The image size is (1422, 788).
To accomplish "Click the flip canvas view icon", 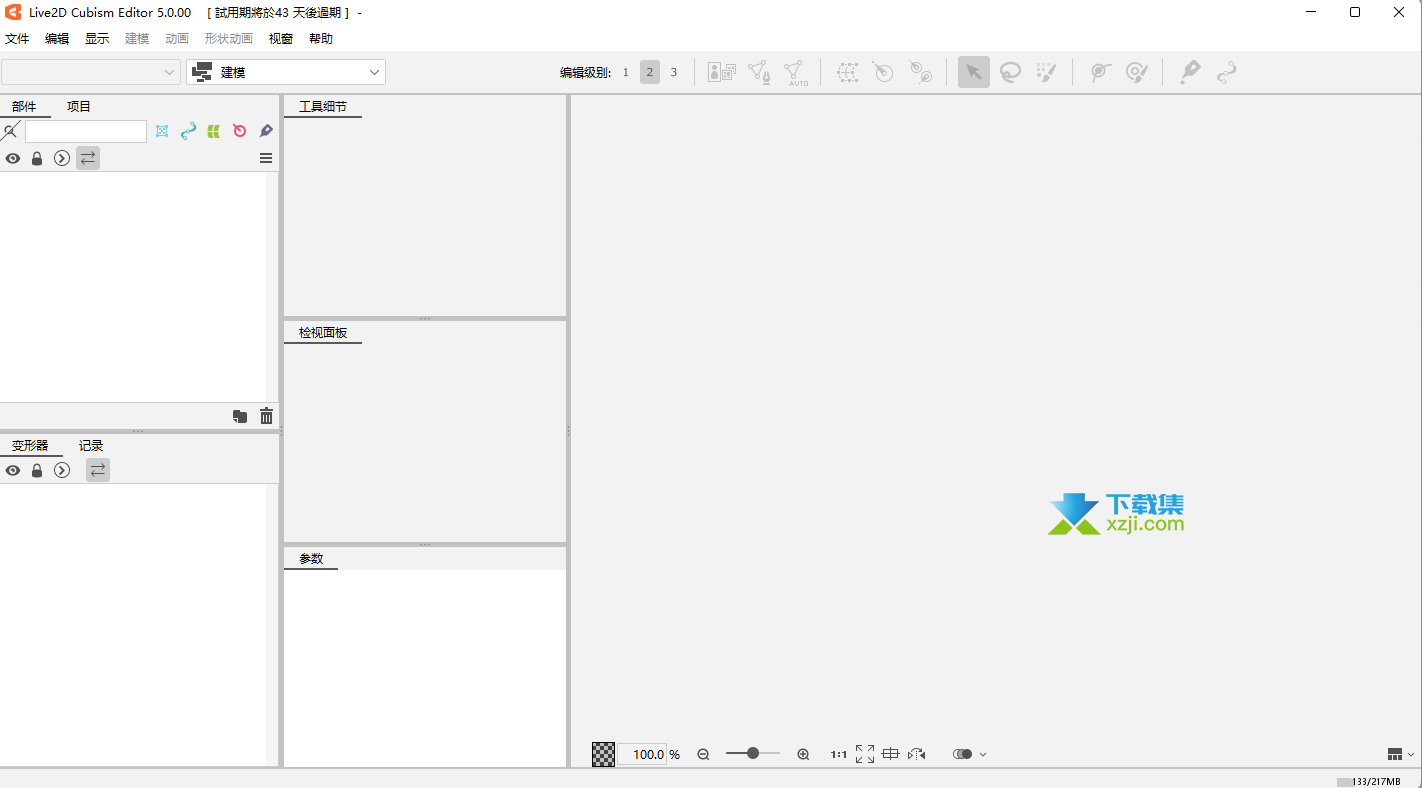I will pyautogui.click(x=917, y=754).
